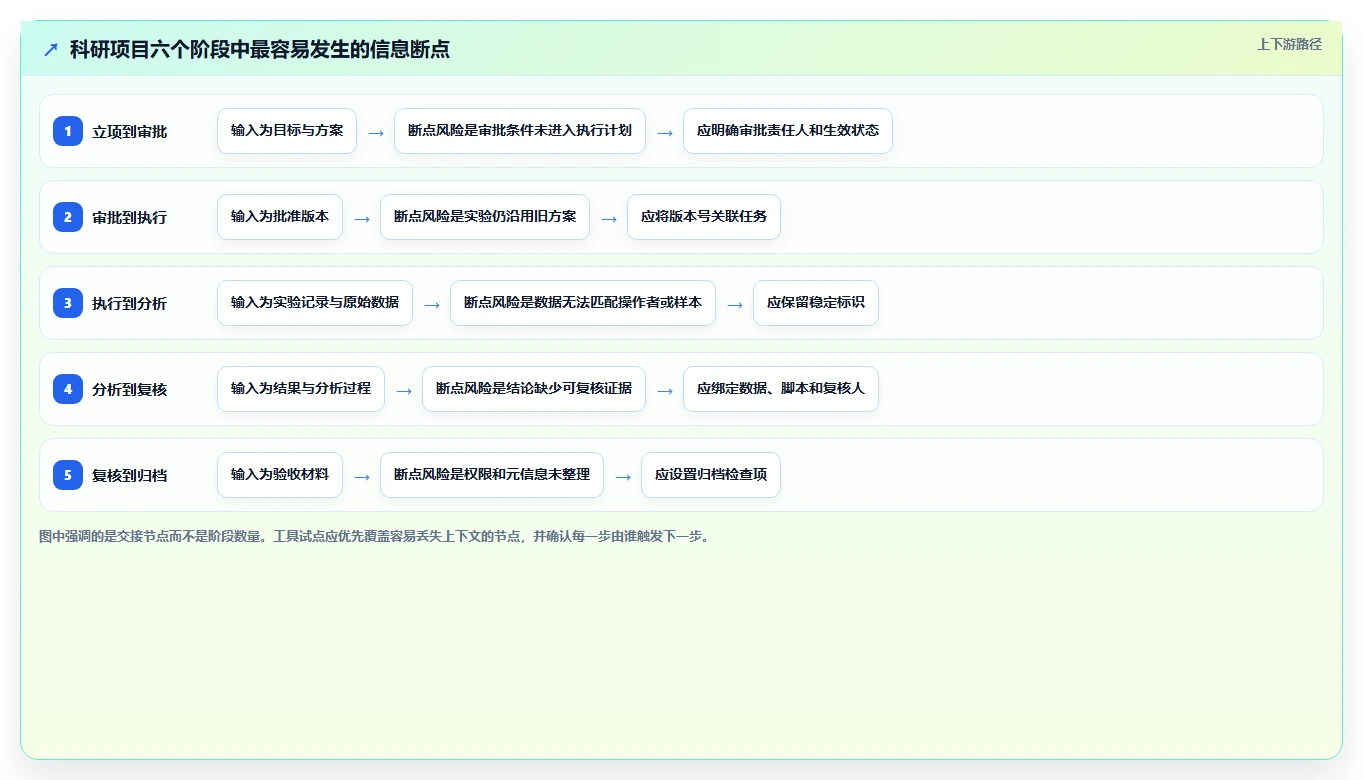Click arrow after 输入为验收材料

click(362, 476)
